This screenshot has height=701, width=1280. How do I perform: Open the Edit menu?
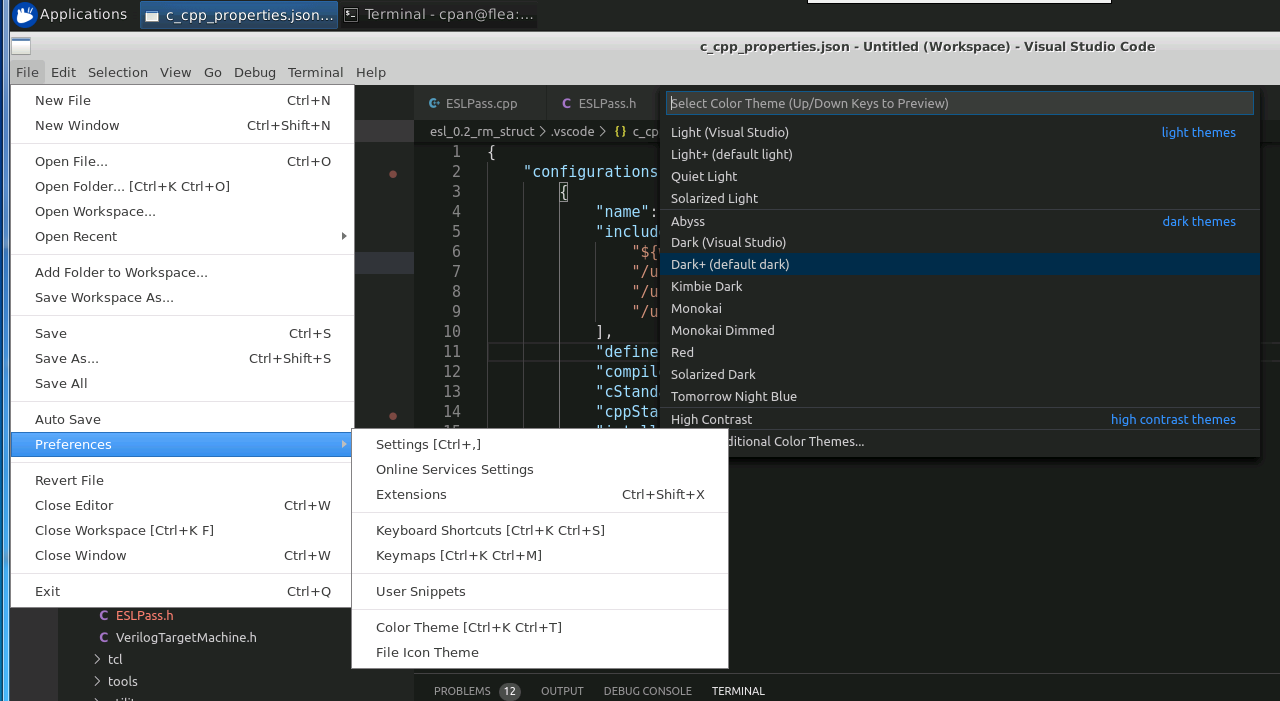coord(63,72)
